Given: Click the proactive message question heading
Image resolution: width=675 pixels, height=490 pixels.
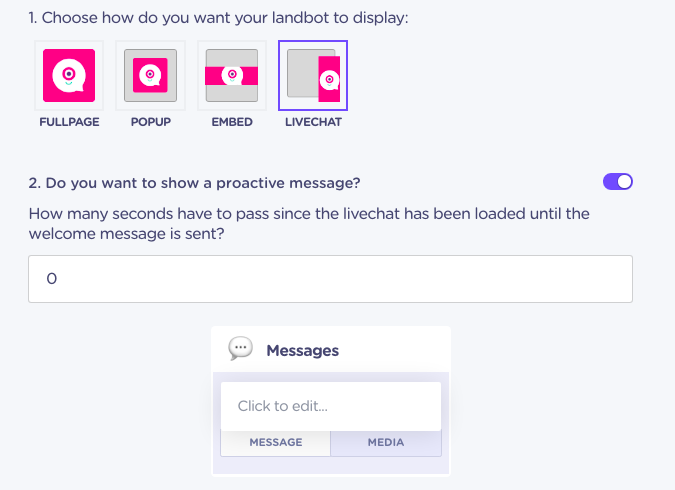Looking at the screenshot, I should tap(195, 183).
